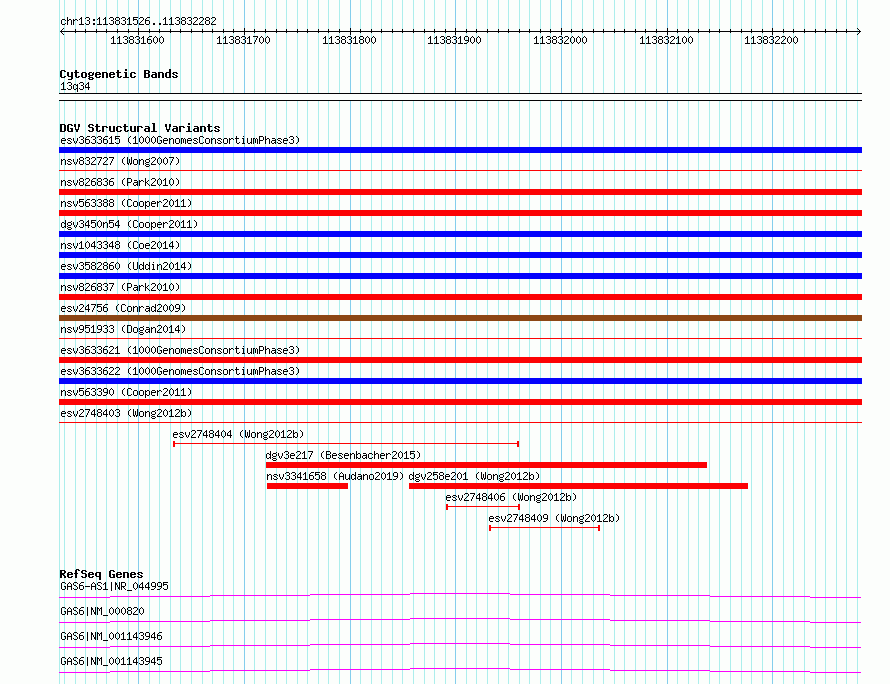Open nsv826837 (Park2010) variant
This screenshot has height=684, width=890.
(120, 287)
